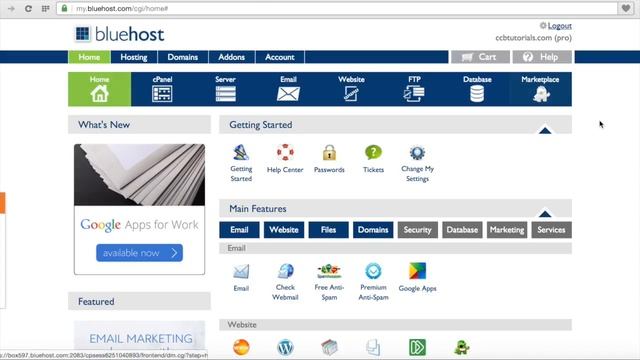Click the available now button
640x360 pixels.
click(x=139, y=253)
